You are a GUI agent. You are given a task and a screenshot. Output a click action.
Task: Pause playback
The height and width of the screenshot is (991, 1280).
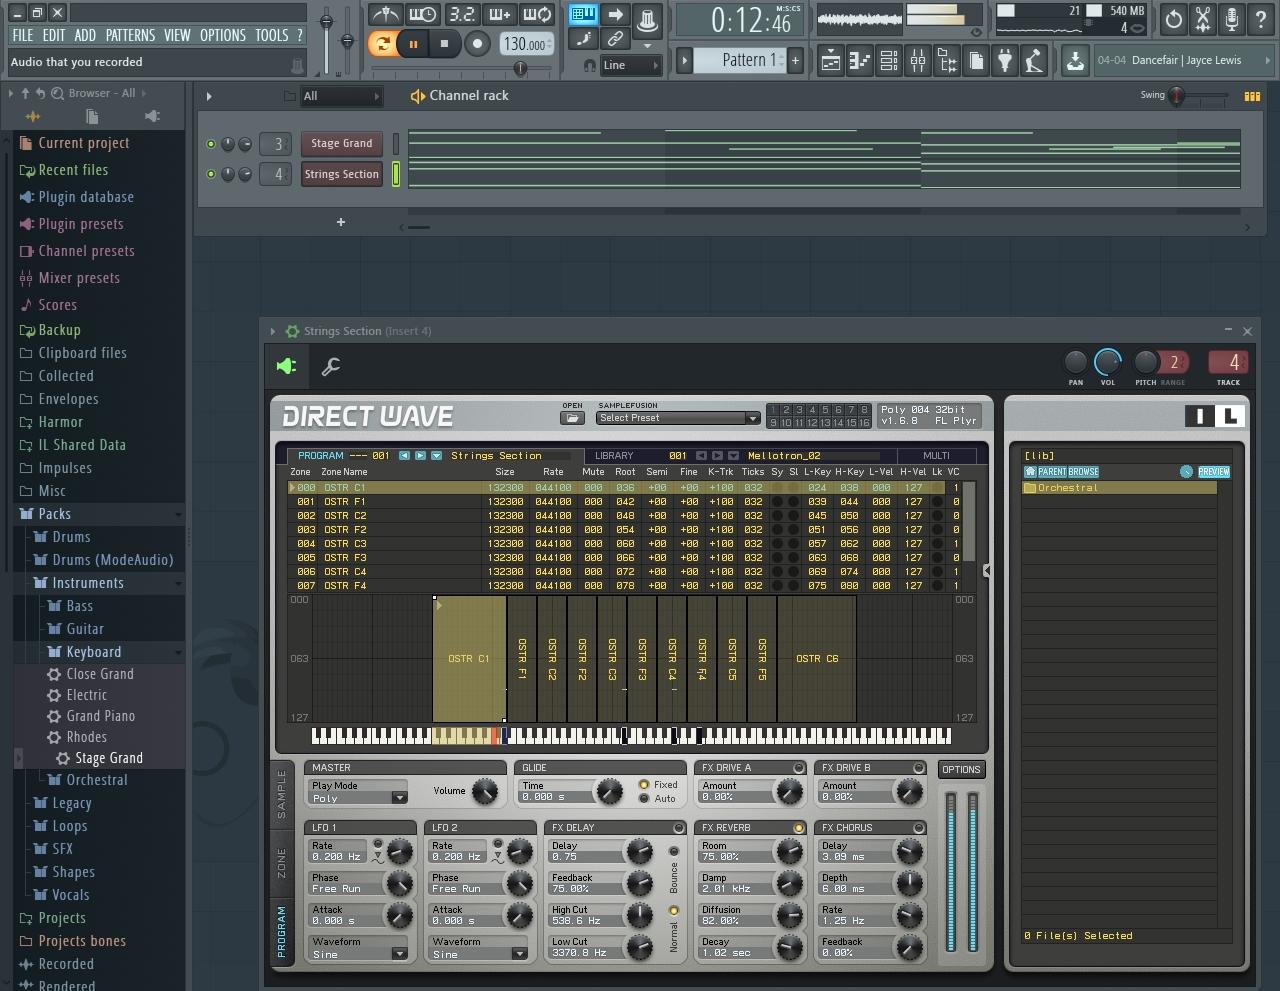(413, 43)
